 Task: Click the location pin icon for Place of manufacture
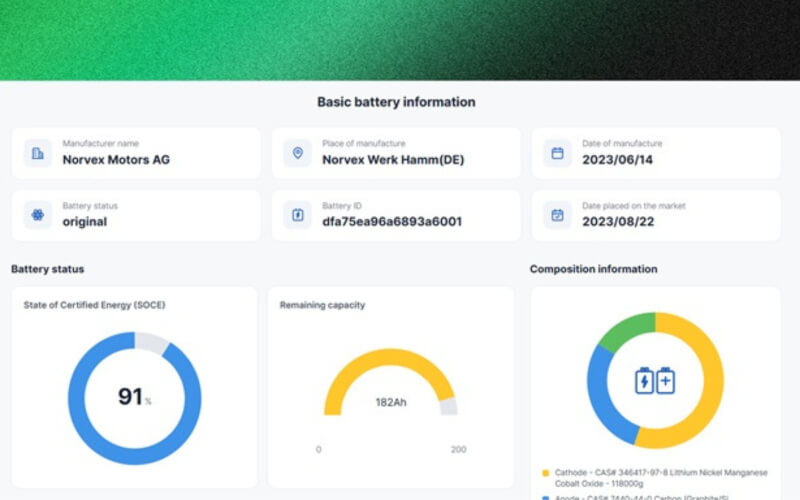(297, 153)
